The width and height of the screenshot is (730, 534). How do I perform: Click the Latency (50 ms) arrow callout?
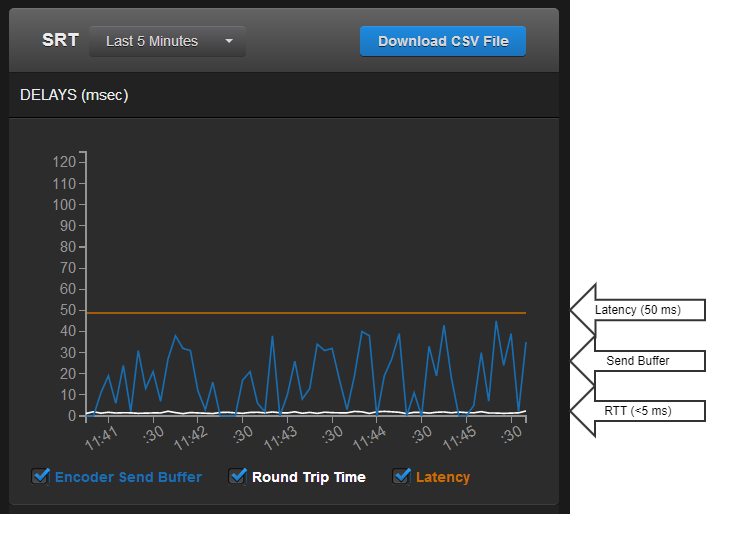coord(638,310)
